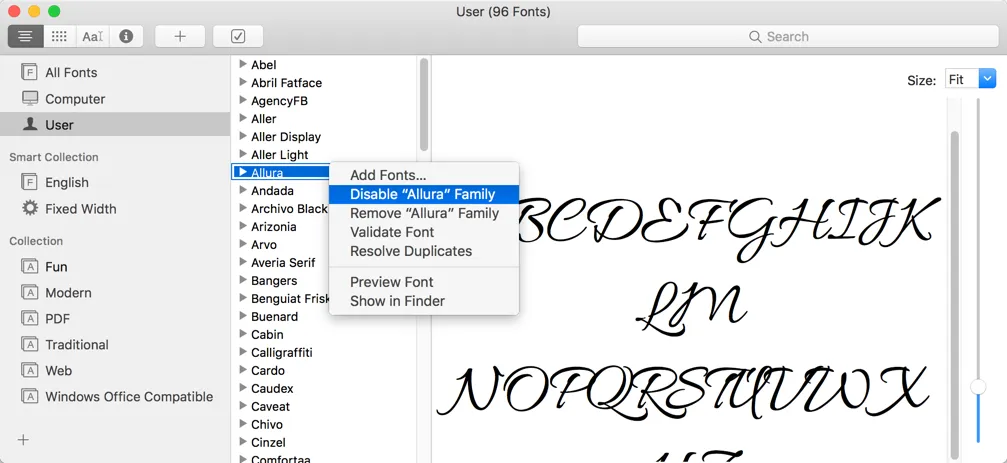Expand the Abel font family

click(x=243, y=64)
